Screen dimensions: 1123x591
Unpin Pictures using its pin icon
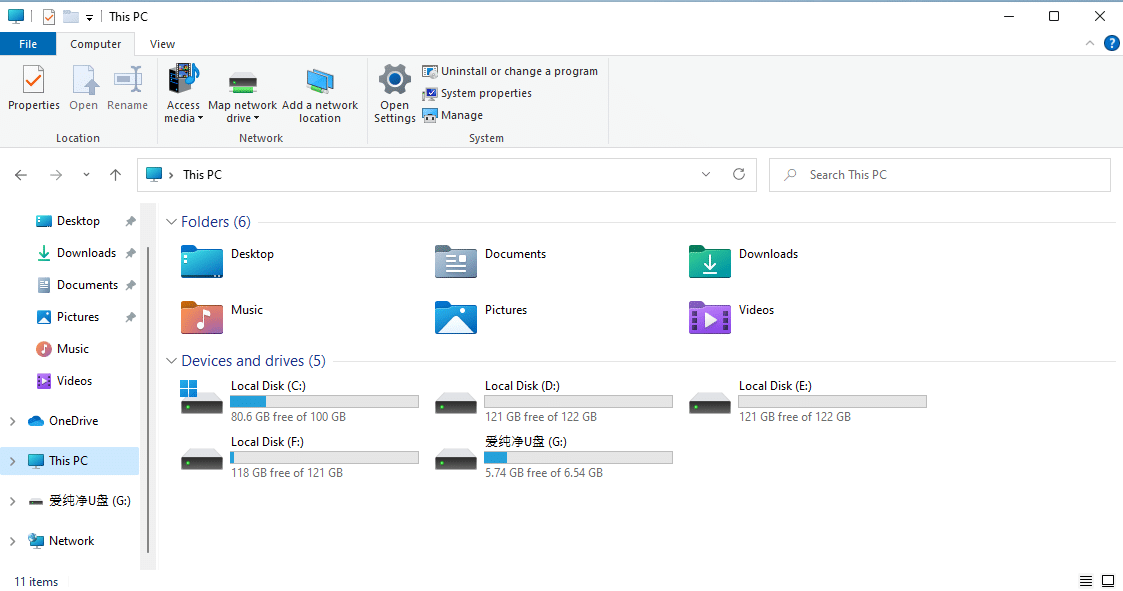pos(130,317)
